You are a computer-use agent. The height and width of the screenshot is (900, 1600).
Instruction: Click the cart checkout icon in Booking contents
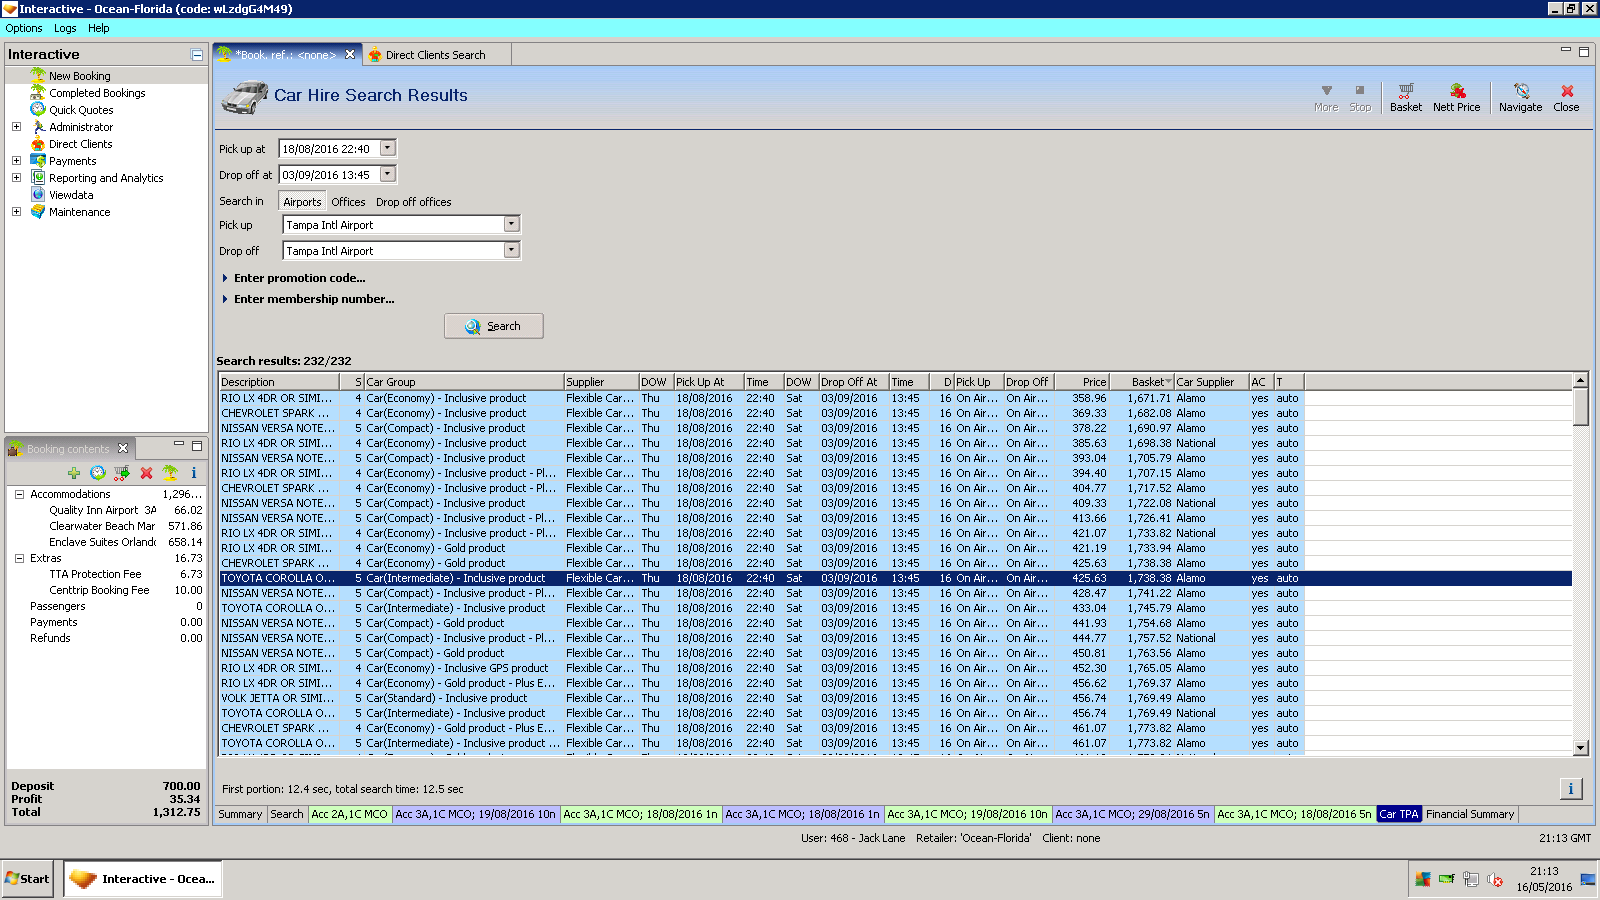click(122, 473)
